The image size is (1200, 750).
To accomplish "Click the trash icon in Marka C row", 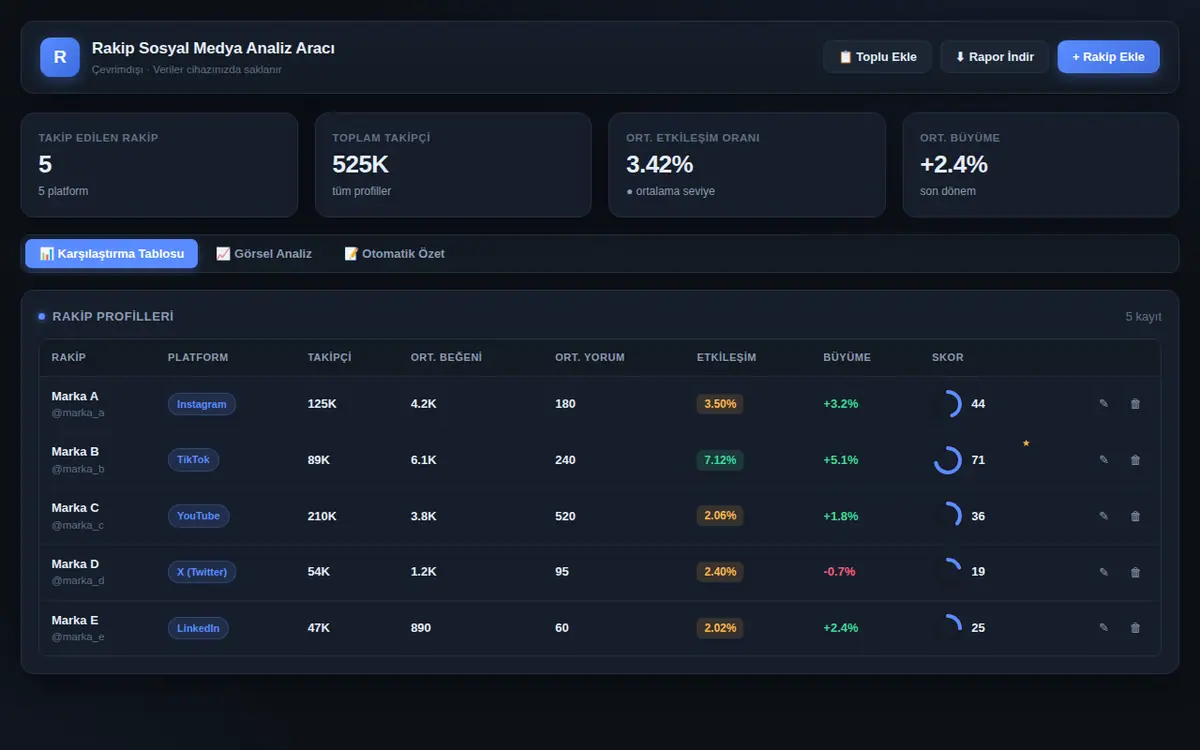I will [x=1135, y=516].
